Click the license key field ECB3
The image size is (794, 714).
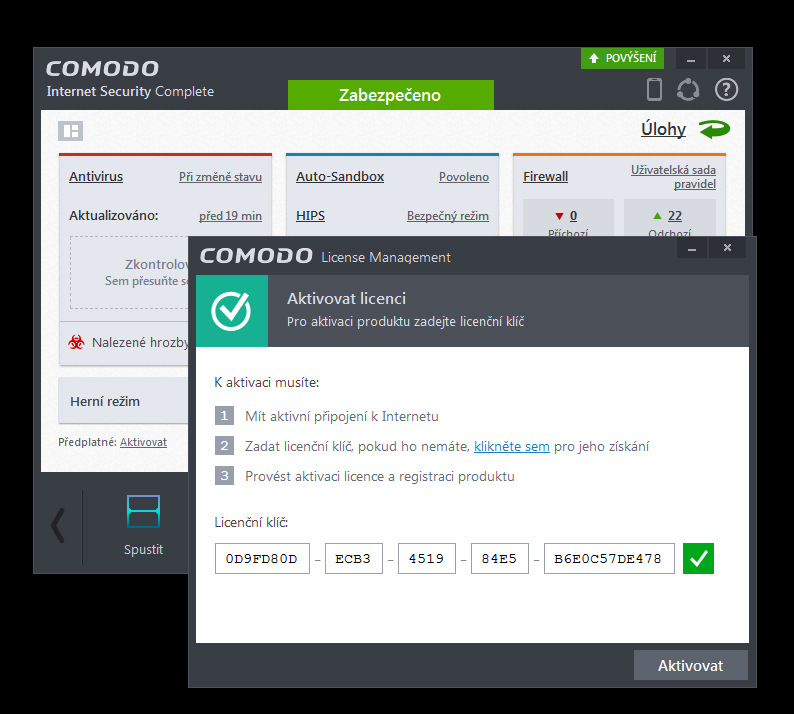click(353, 559)
